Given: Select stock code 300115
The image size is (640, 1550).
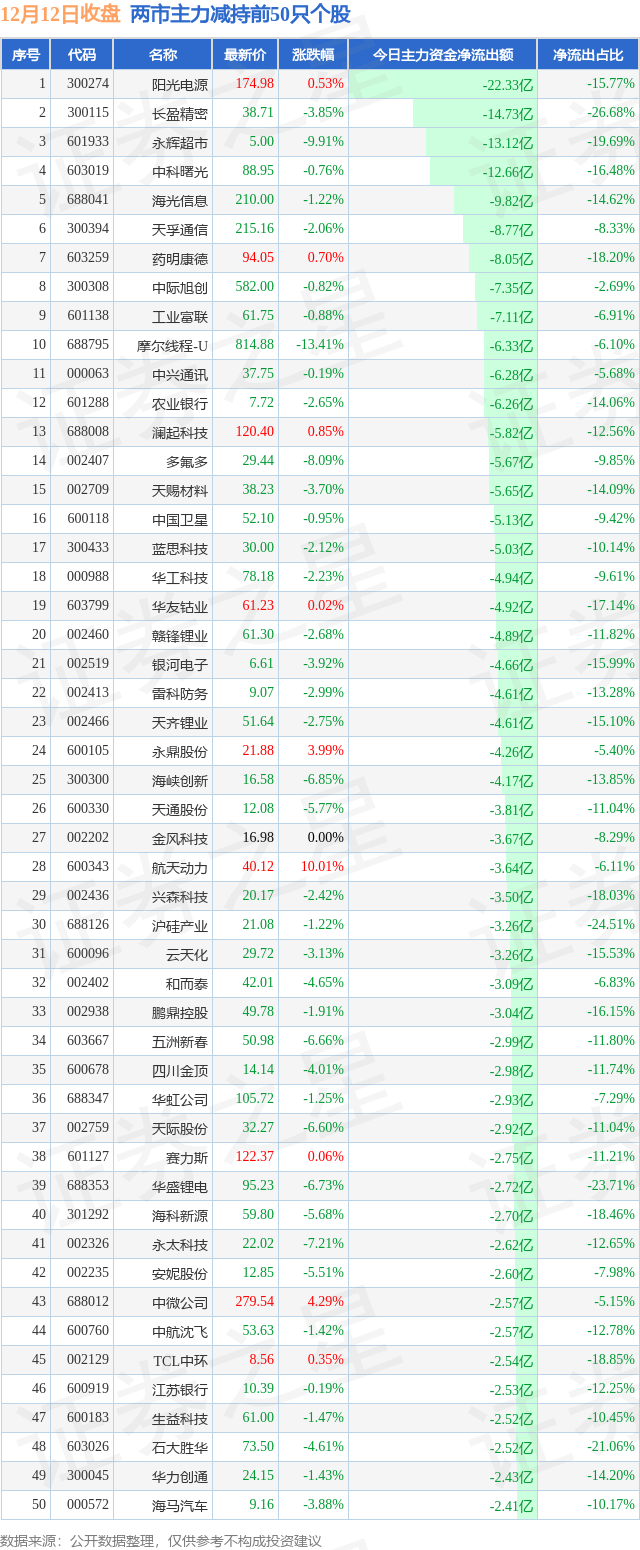Looking at the screenshot, I should pos(87,113).
